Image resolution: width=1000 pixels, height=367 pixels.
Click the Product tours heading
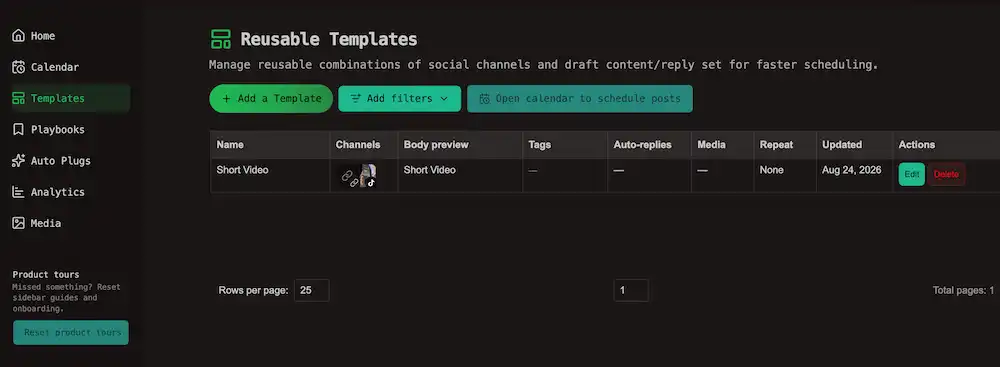pyautogui.click(x=46, y=274)
